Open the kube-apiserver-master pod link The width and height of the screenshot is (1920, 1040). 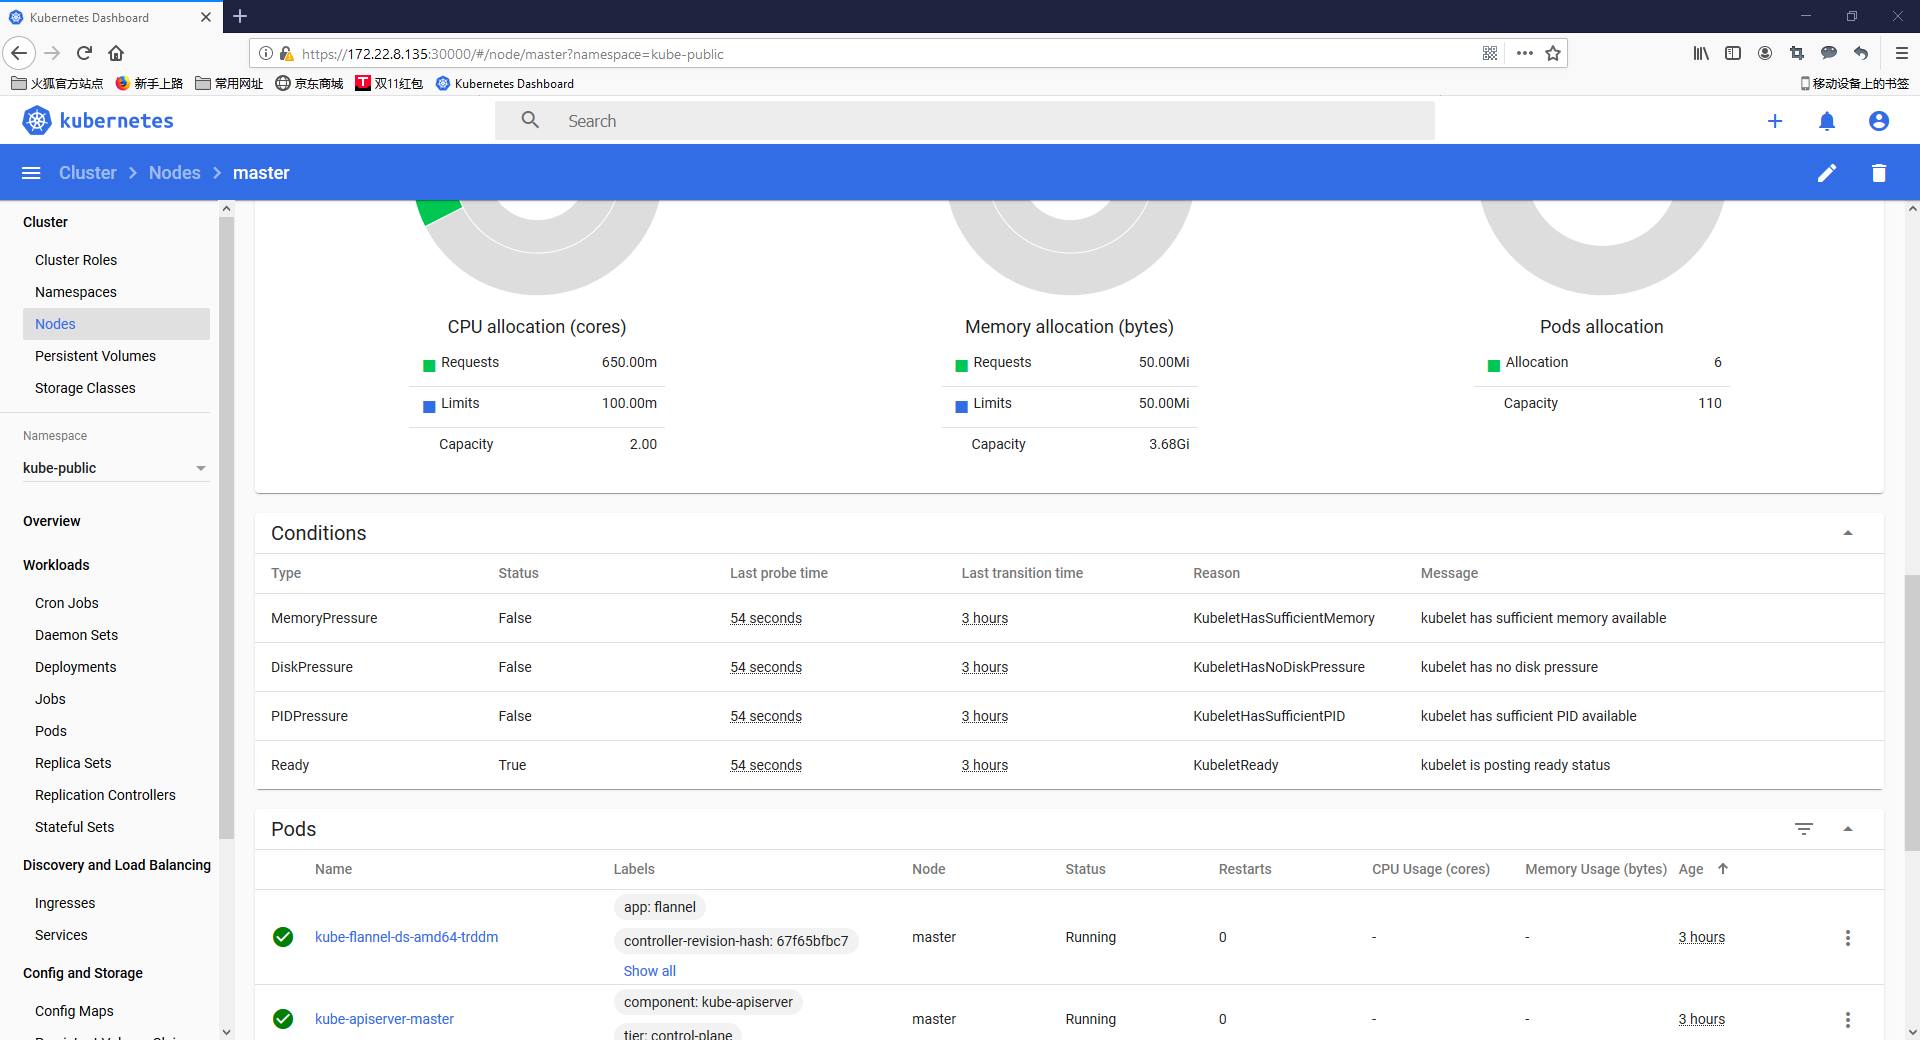click(x=384, y=1019)
